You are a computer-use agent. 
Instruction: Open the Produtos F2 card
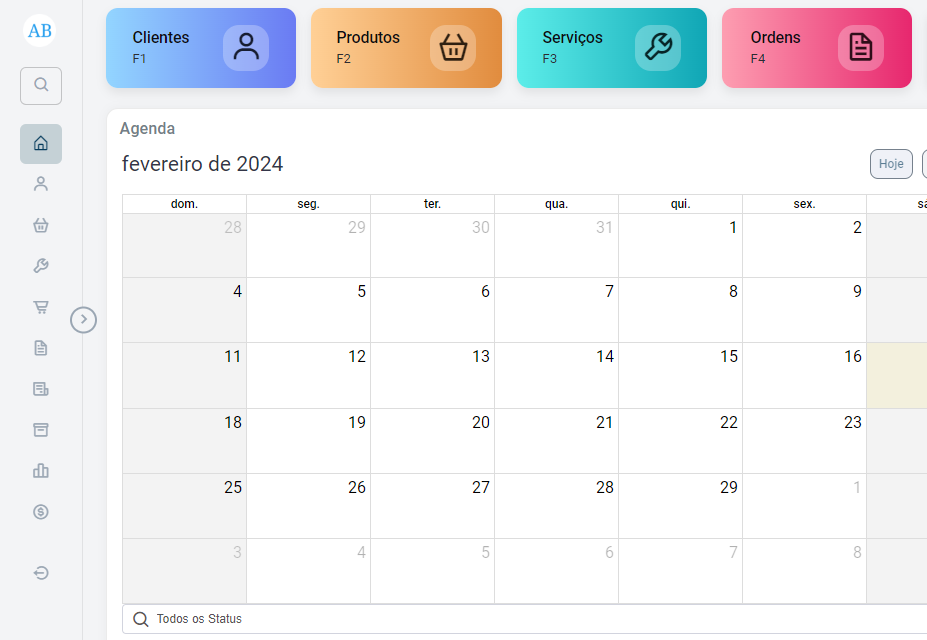(406, 48)
